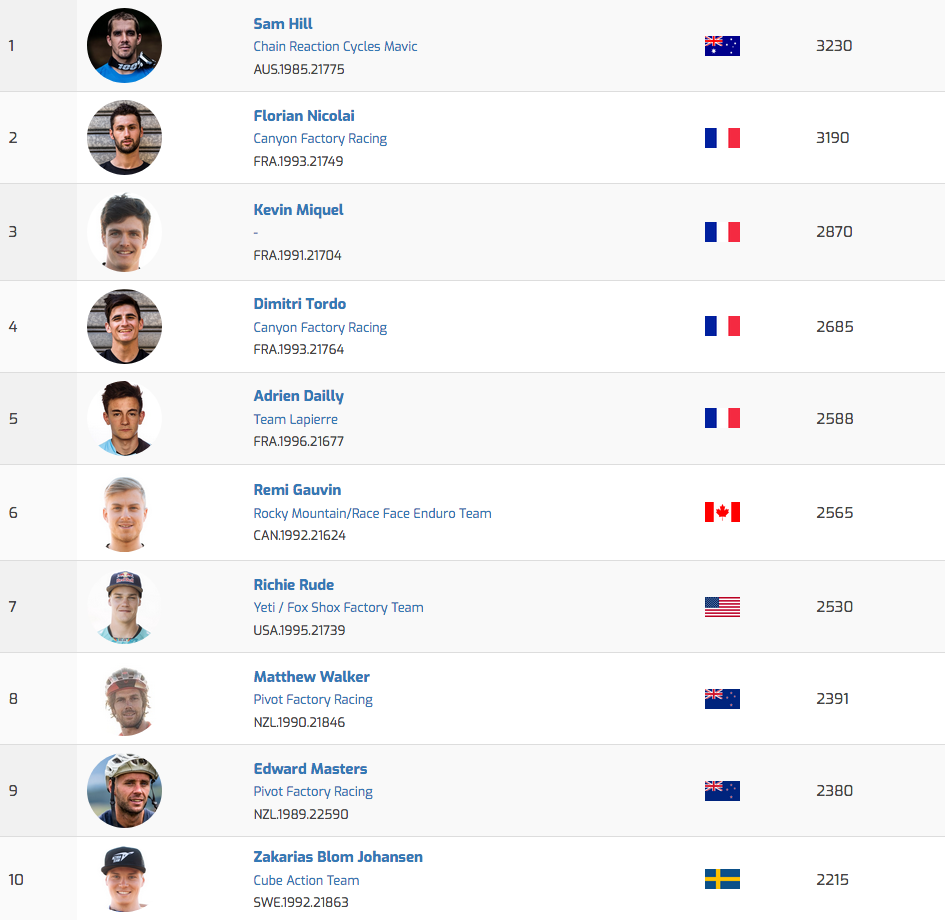Click Richie Rude's profile picture
Image resolution: width=945 pixels, height=920 pixels.
coord(124,607)
